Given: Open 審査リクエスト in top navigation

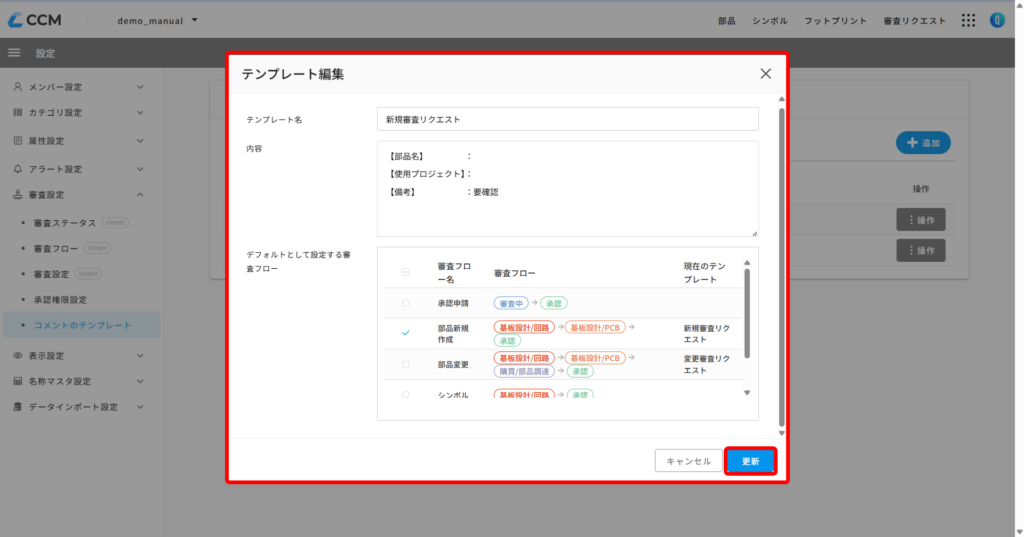Looking at the screenshot, I should coord(915,21).
